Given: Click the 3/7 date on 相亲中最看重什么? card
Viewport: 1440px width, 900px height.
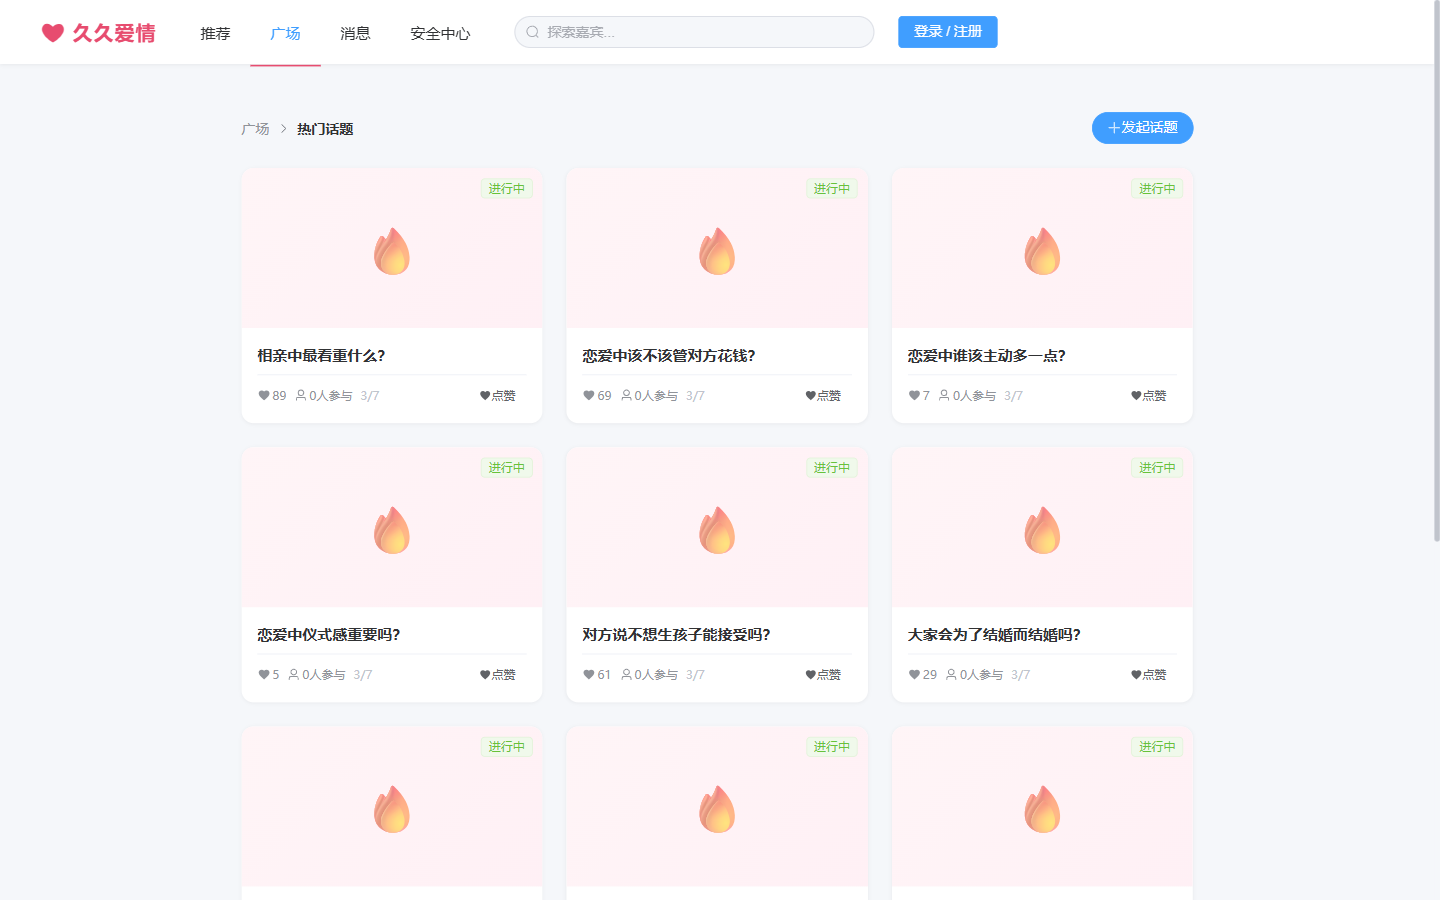Looking at the screenshot, I should coord(370,396).
